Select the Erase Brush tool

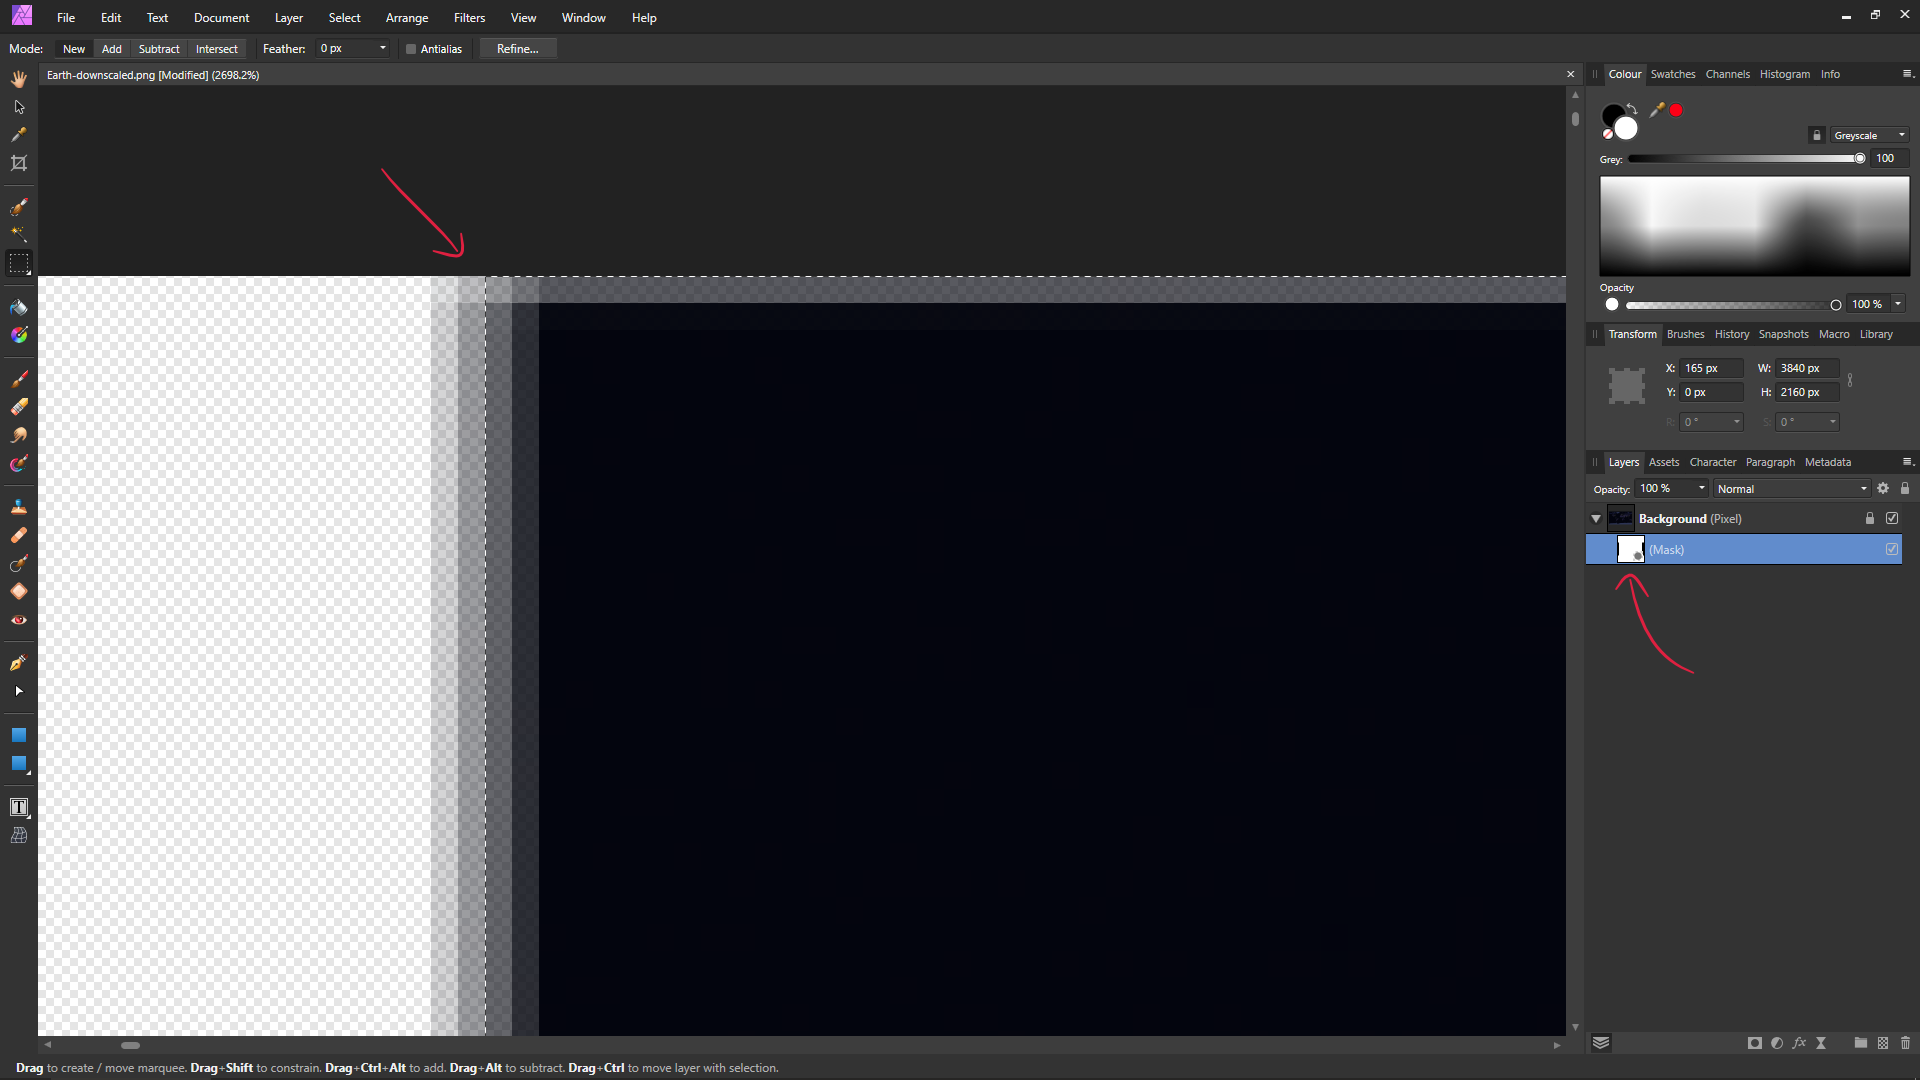[19, 407]
